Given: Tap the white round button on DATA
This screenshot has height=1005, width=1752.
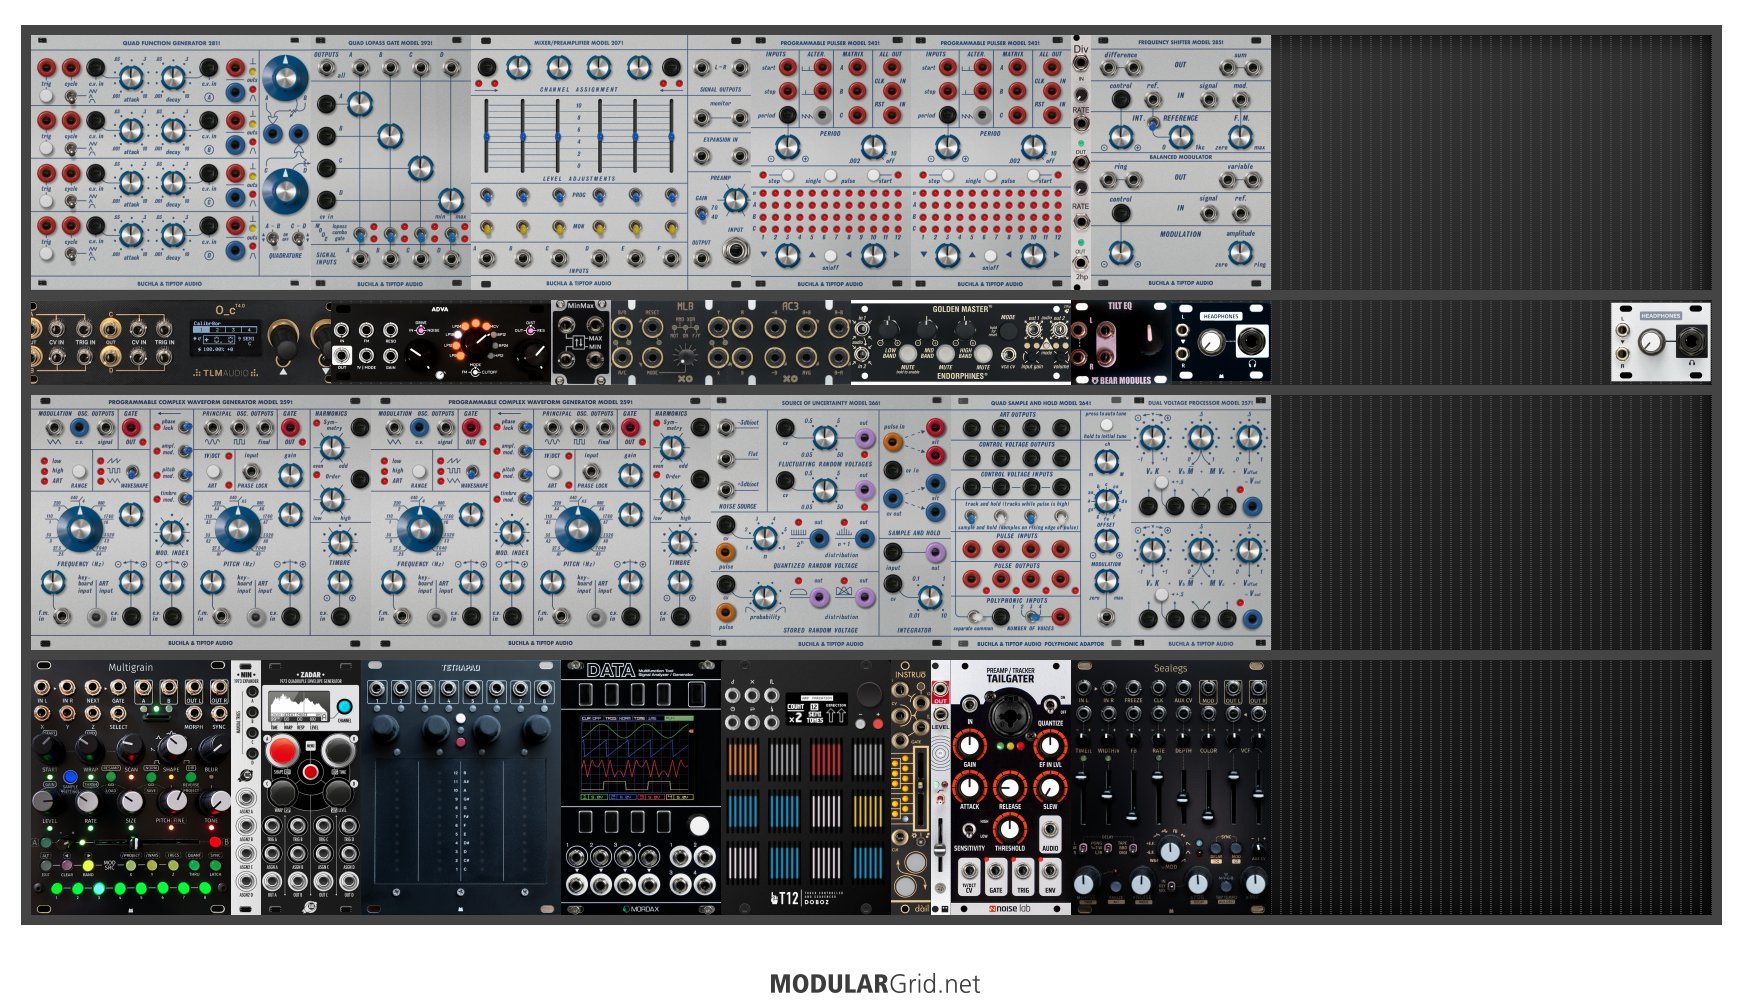Looking at the screenshot, I should (699, 826).
